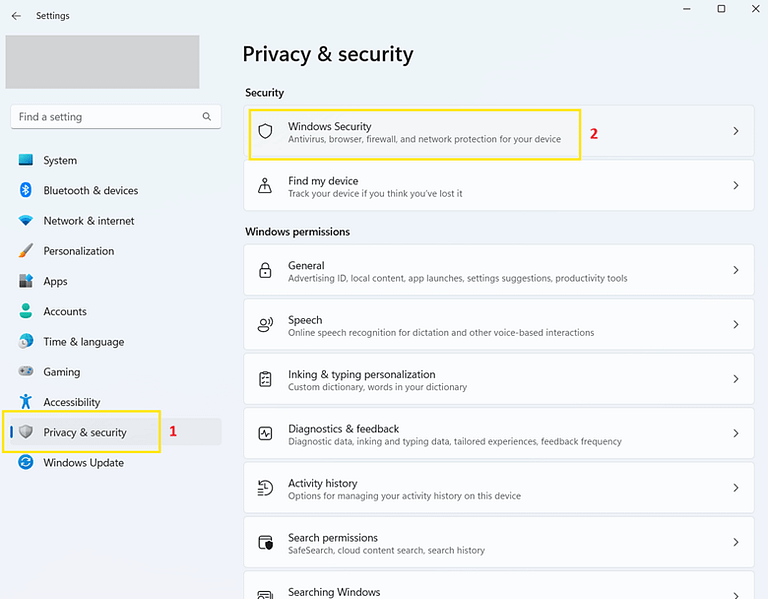Click the Windows Security shield icon
This screenshot has height=599, width=768.
point(265,132)
